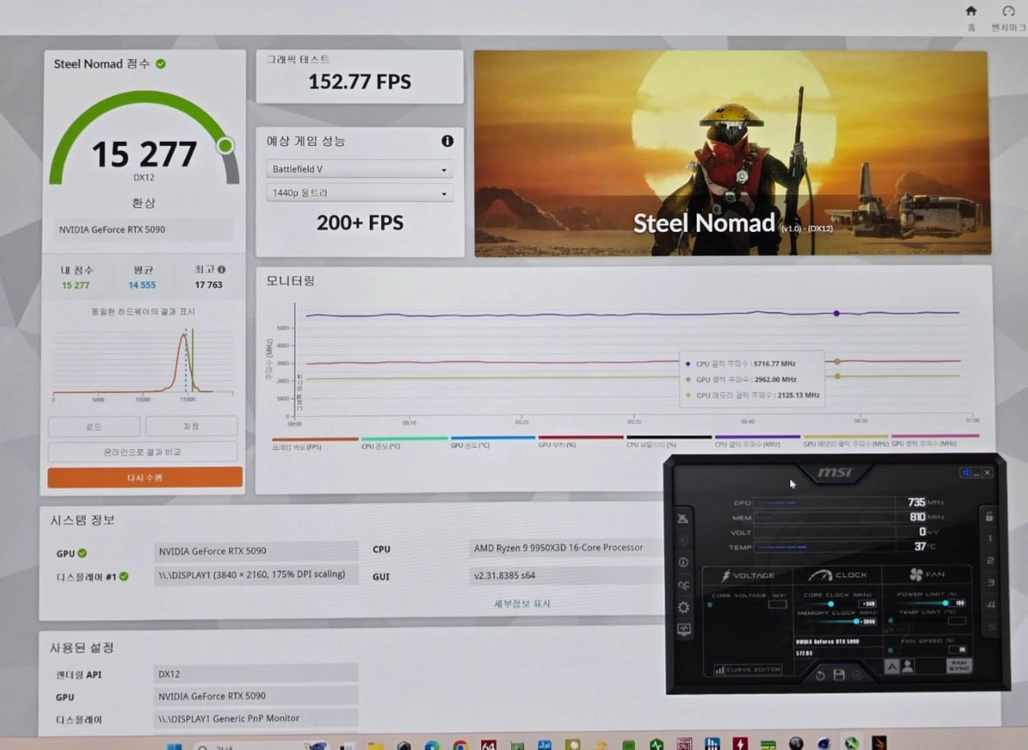Go to 홈 in 3DMark top navigation
This screenshot has width=1028, height=750.
(971, 18)
